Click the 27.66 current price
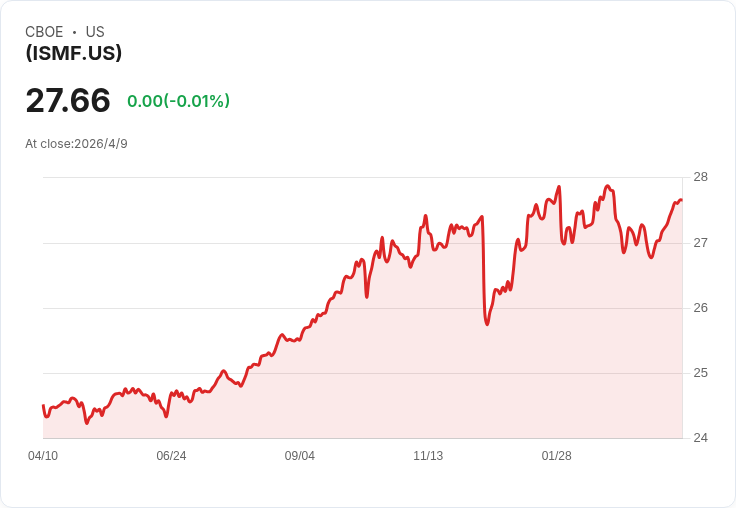Viewport: 736px width, 508px height. (x=68, y=101)
